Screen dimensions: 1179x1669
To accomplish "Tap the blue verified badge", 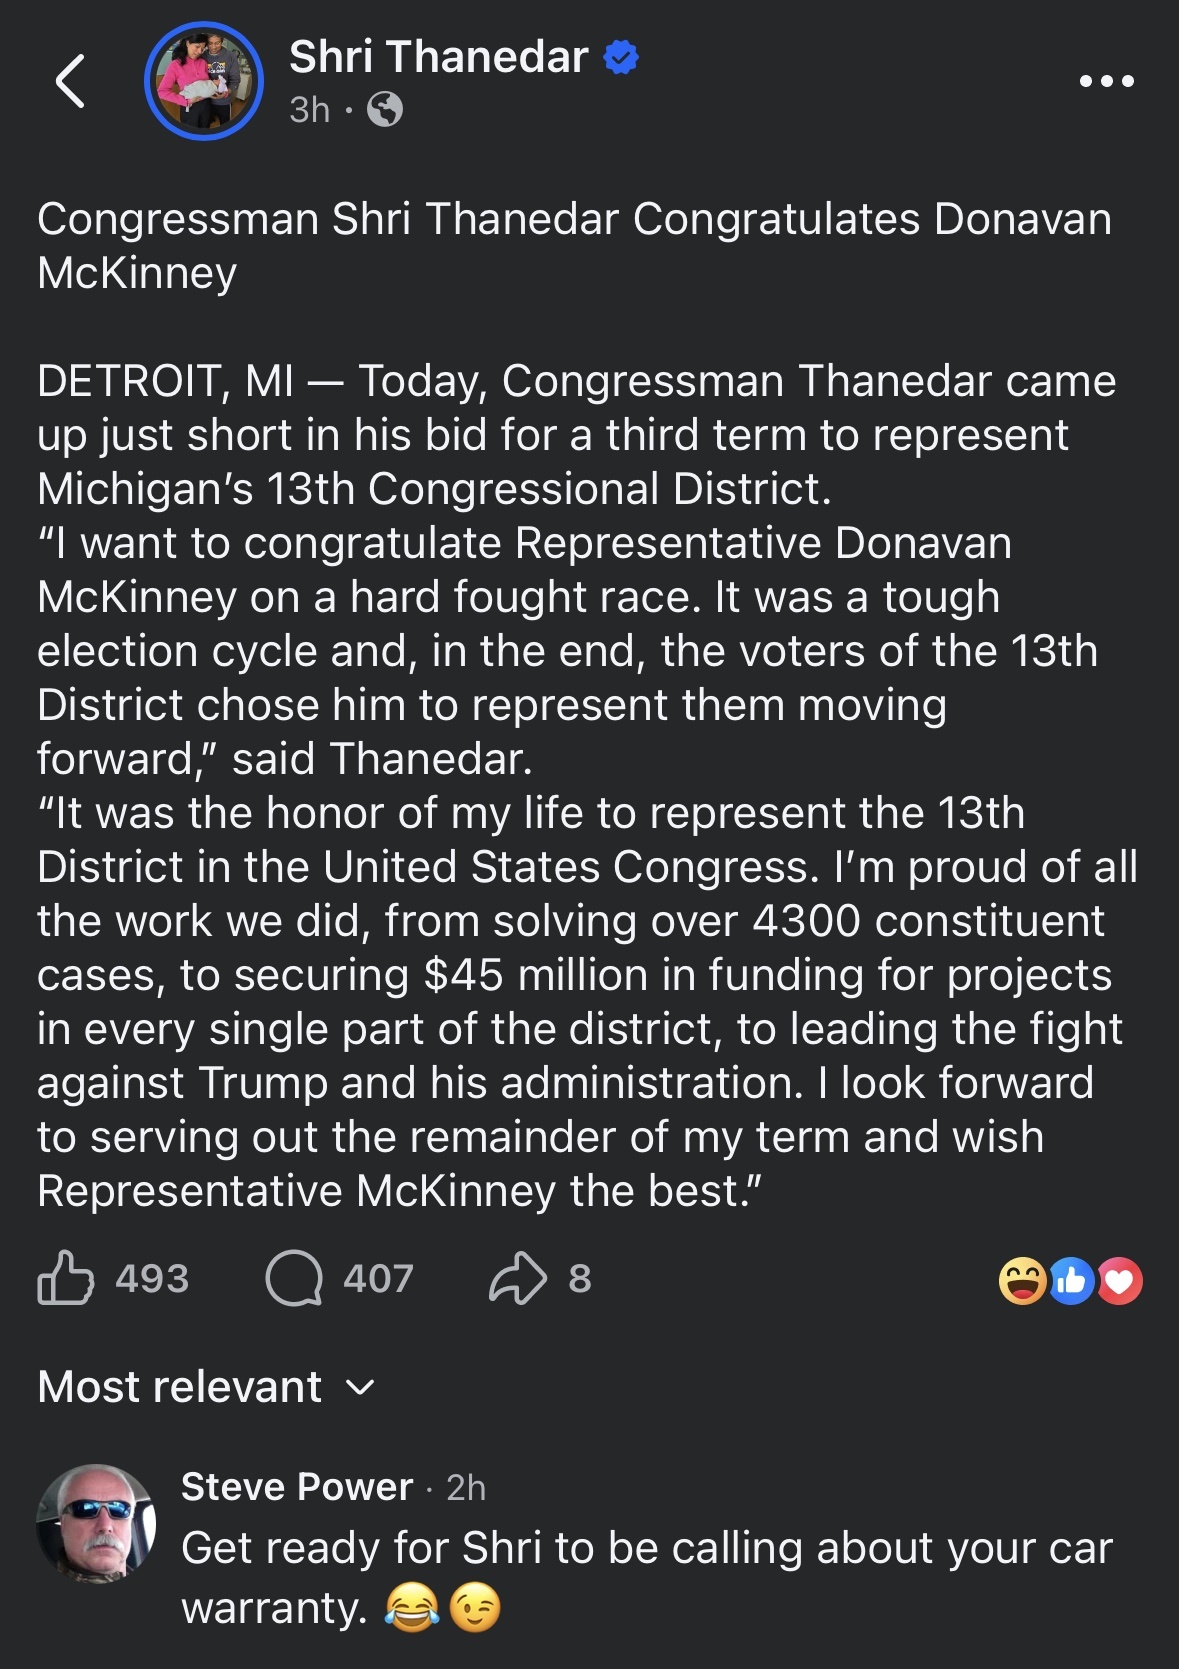I will 621,57.
